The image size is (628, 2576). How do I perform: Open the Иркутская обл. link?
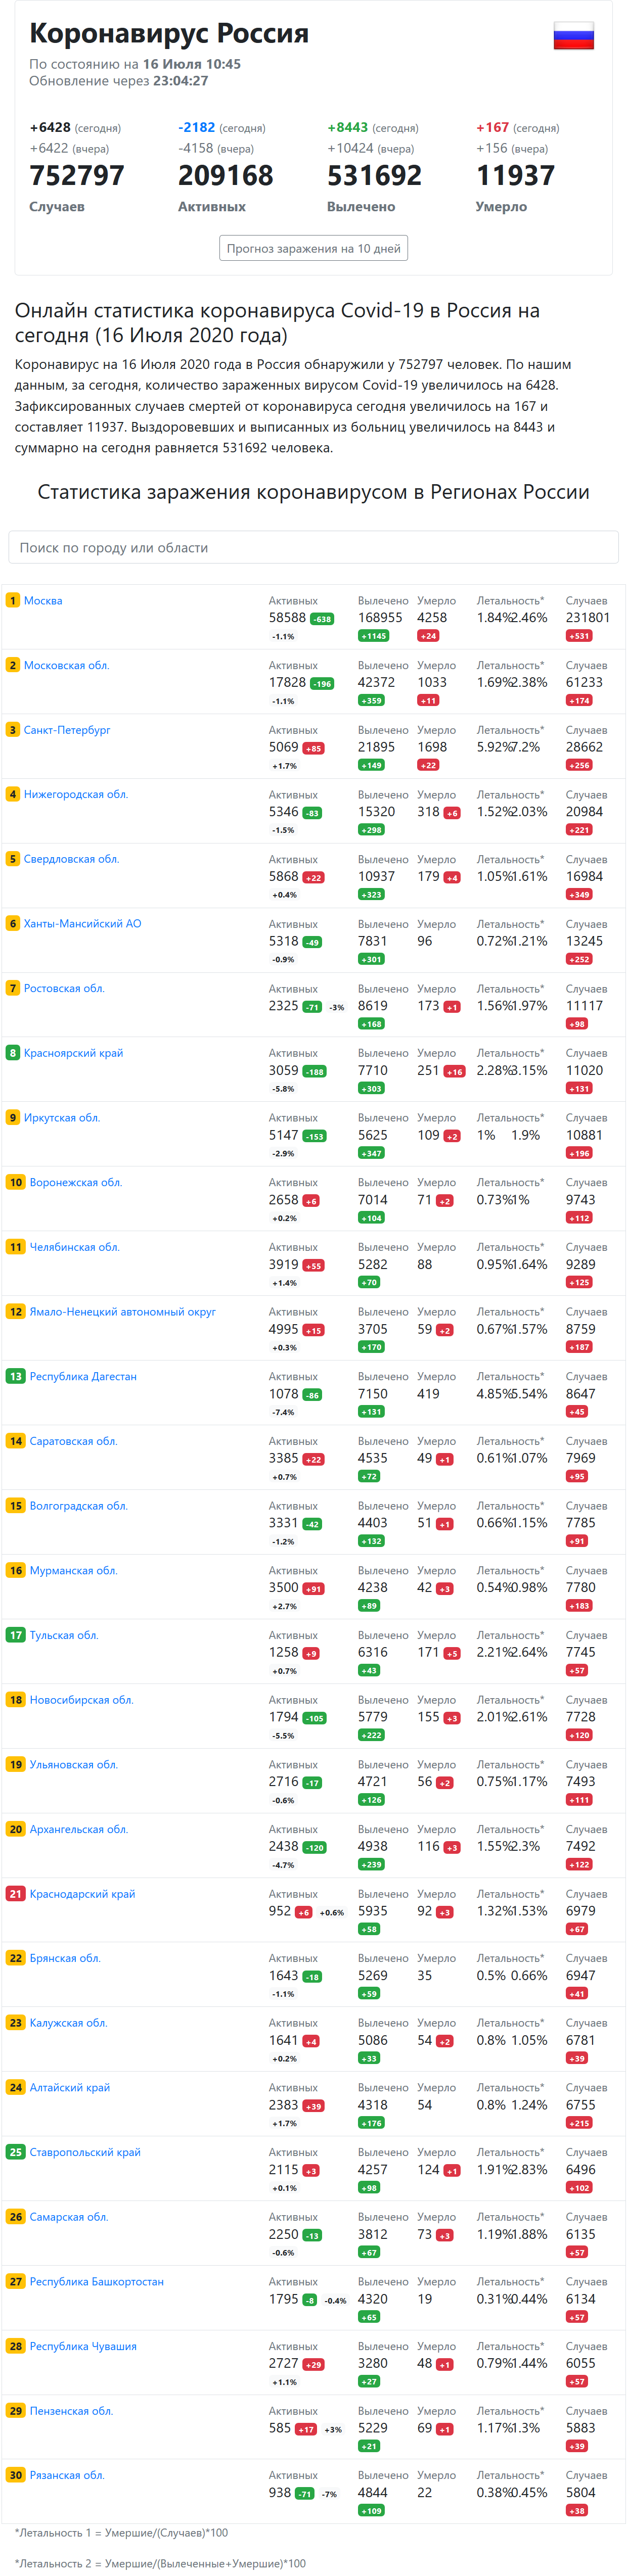pos(62,1118)
